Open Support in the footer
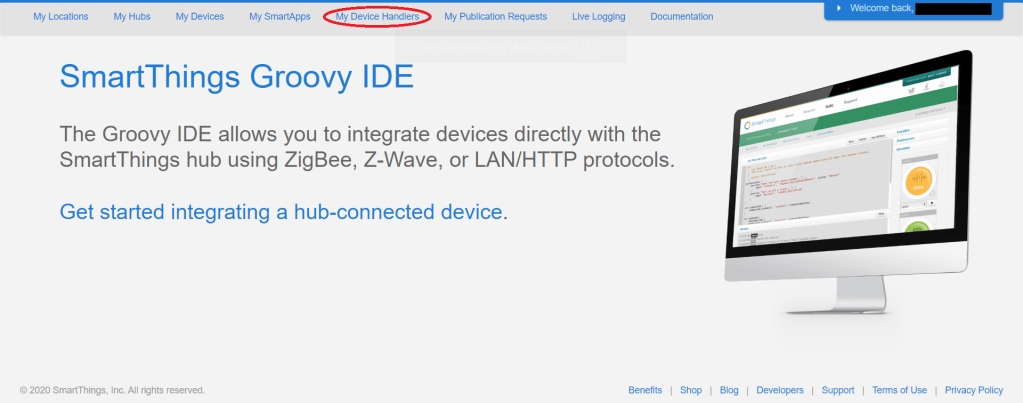 (x=838, y=390)
